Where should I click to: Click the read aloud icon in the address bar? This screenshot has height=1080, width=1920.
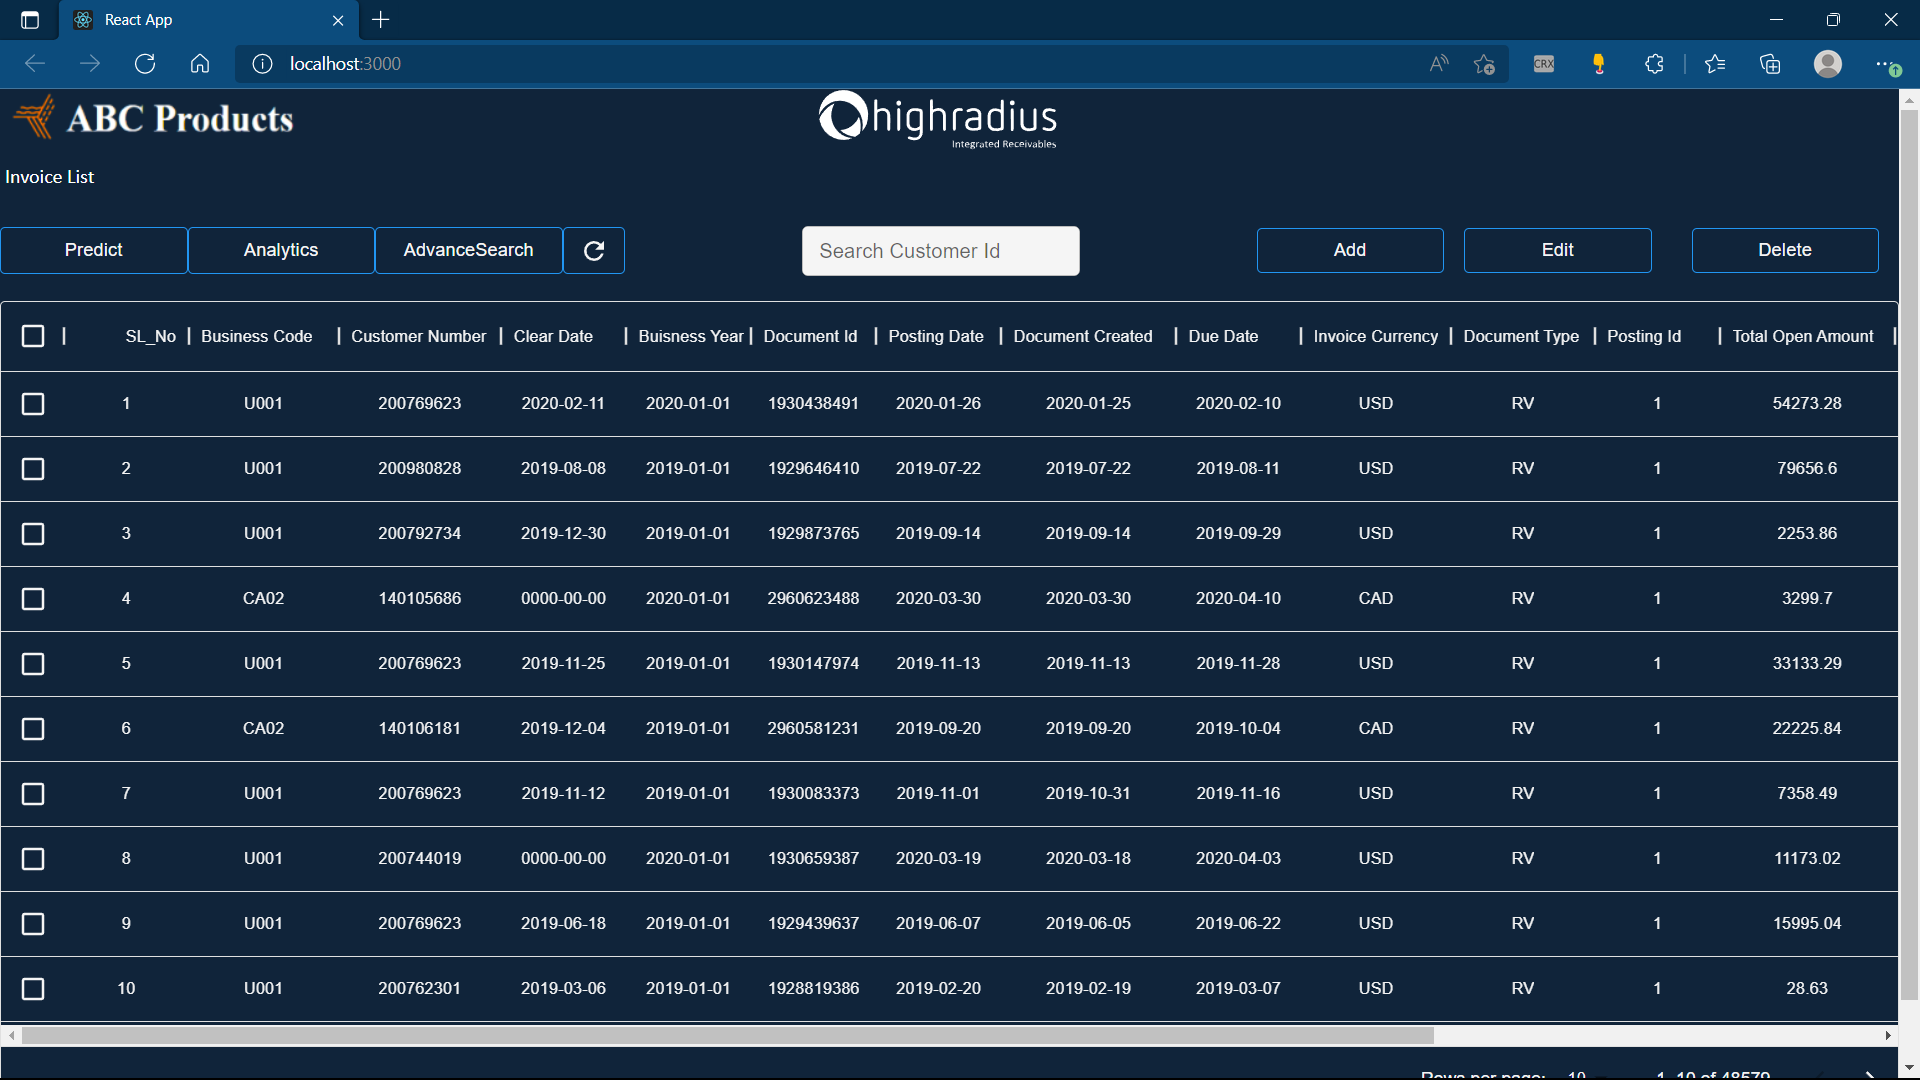click(x=1439, y=64)
